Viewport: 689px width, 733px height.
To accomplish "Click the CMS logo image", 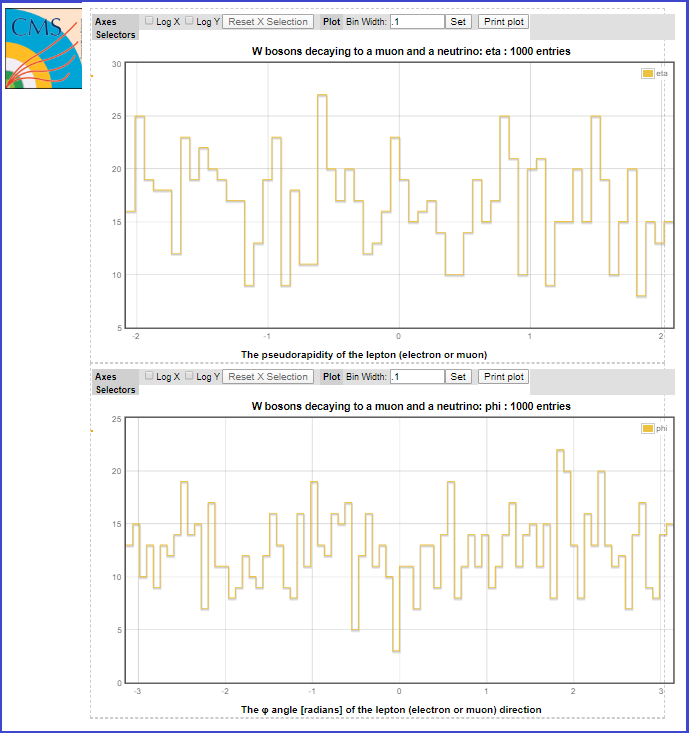I will click(x=43, y=48).
